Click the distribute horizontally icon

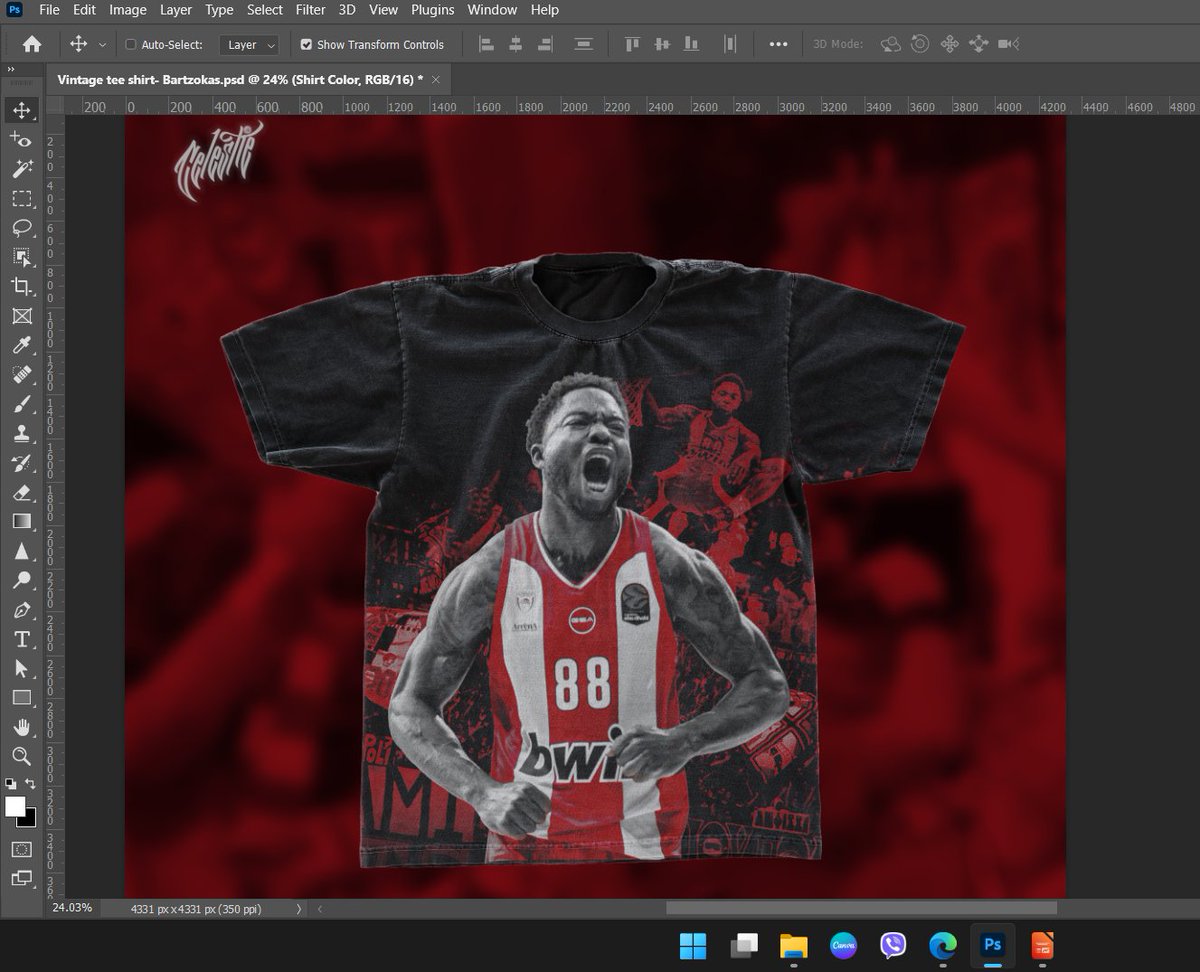(x=730, y=44)
